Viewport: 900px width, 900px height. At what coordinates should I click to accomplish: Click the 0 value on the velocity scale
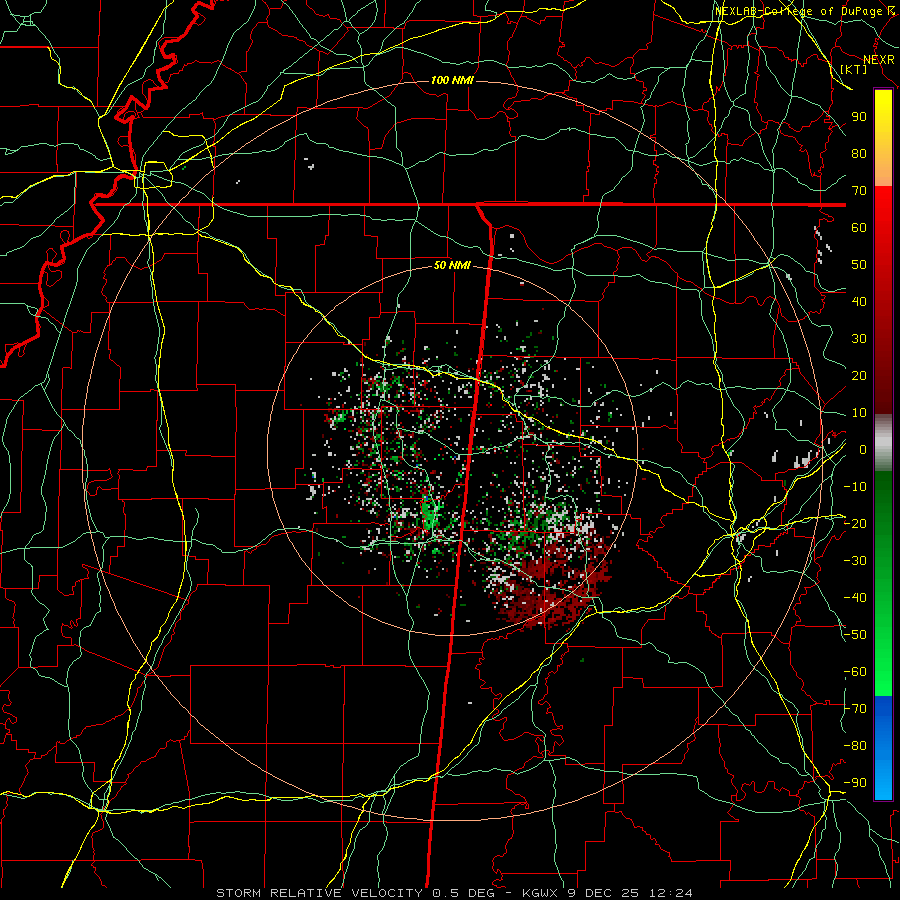(863, 449)
